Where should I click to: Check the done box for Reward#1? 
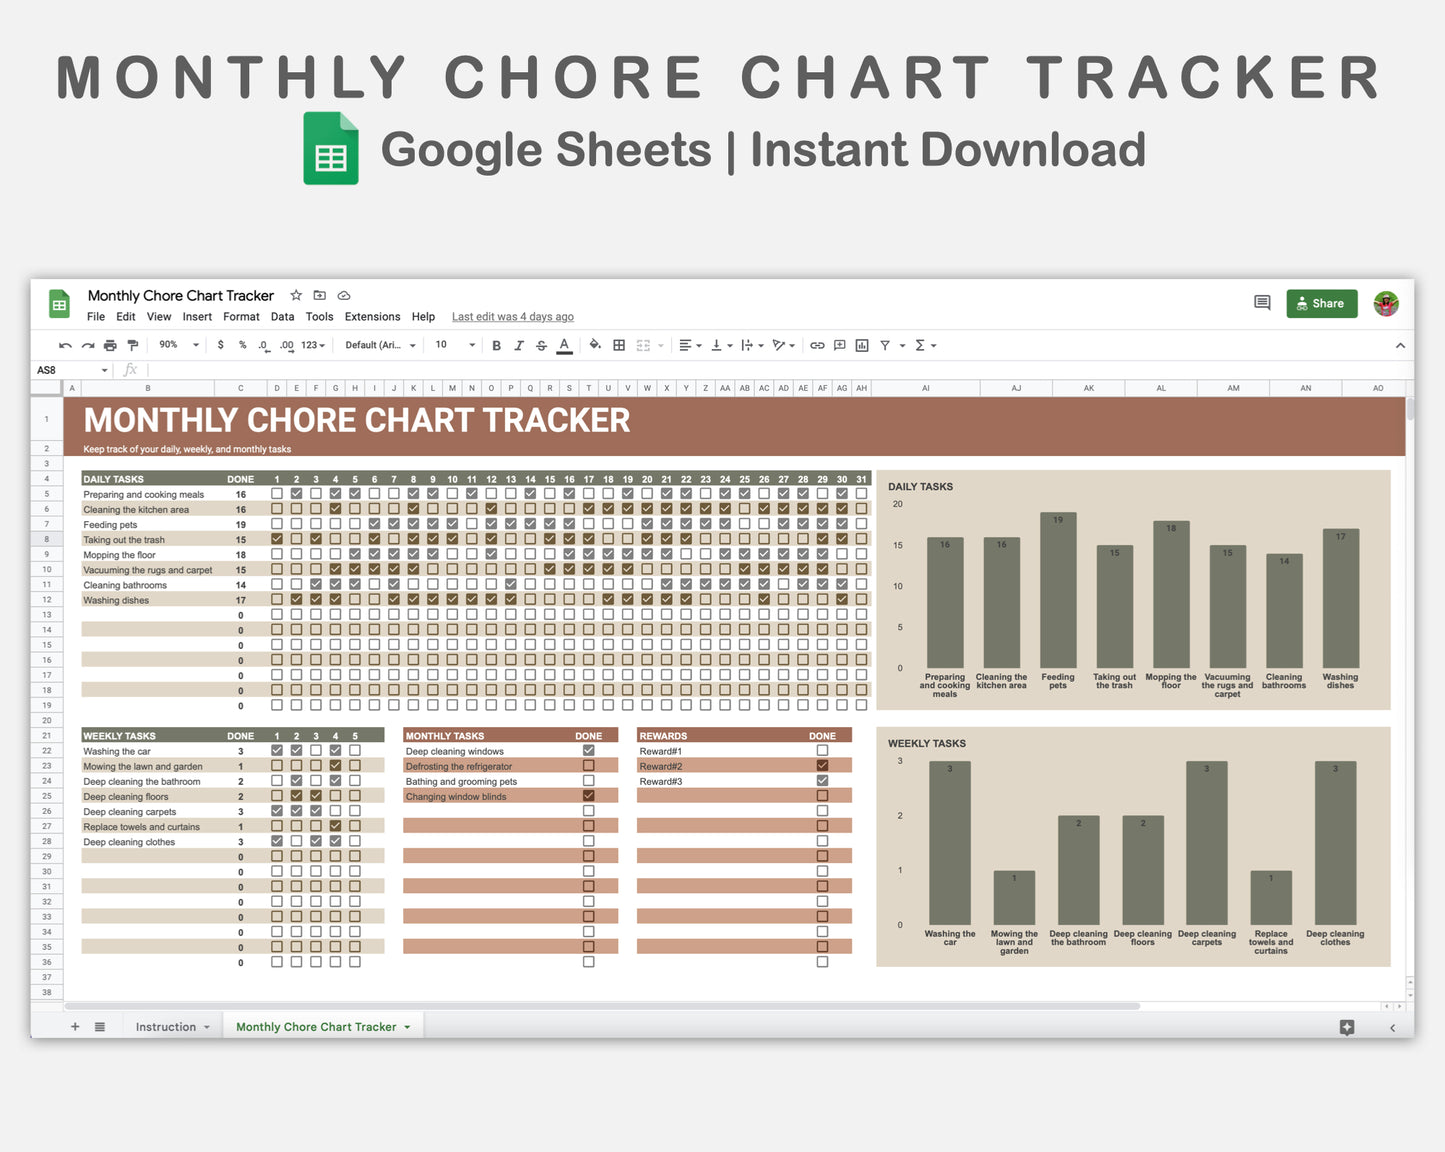click(822, 749)
